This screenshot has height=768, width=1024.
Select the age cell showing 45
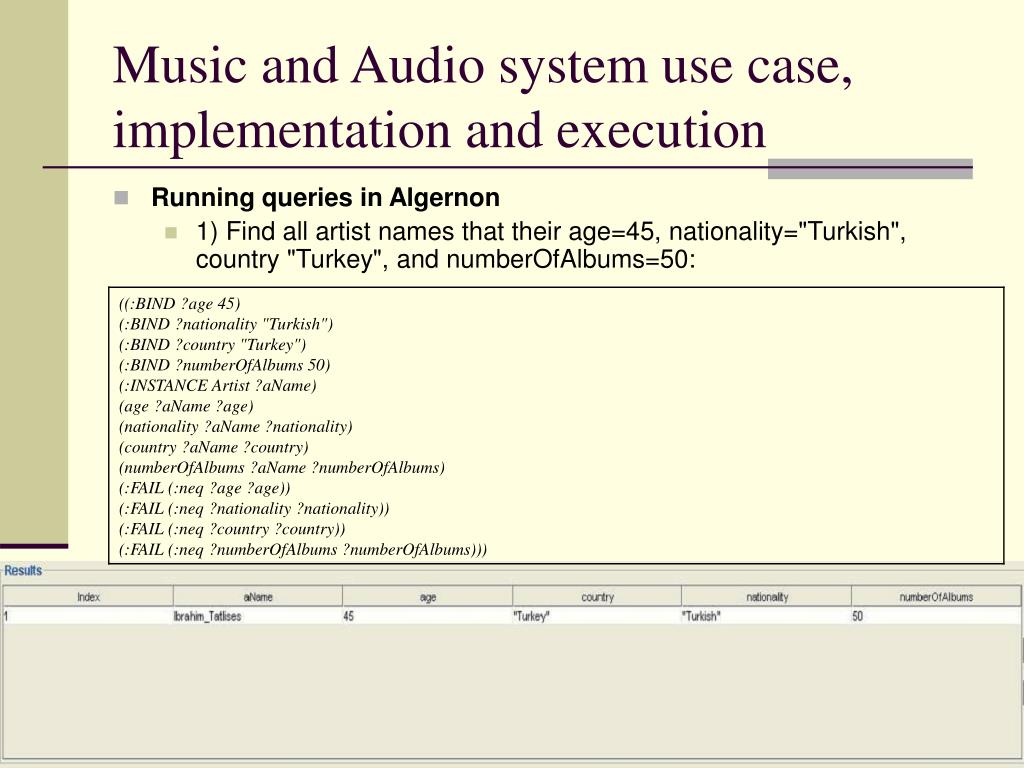[x=428, y=616]
